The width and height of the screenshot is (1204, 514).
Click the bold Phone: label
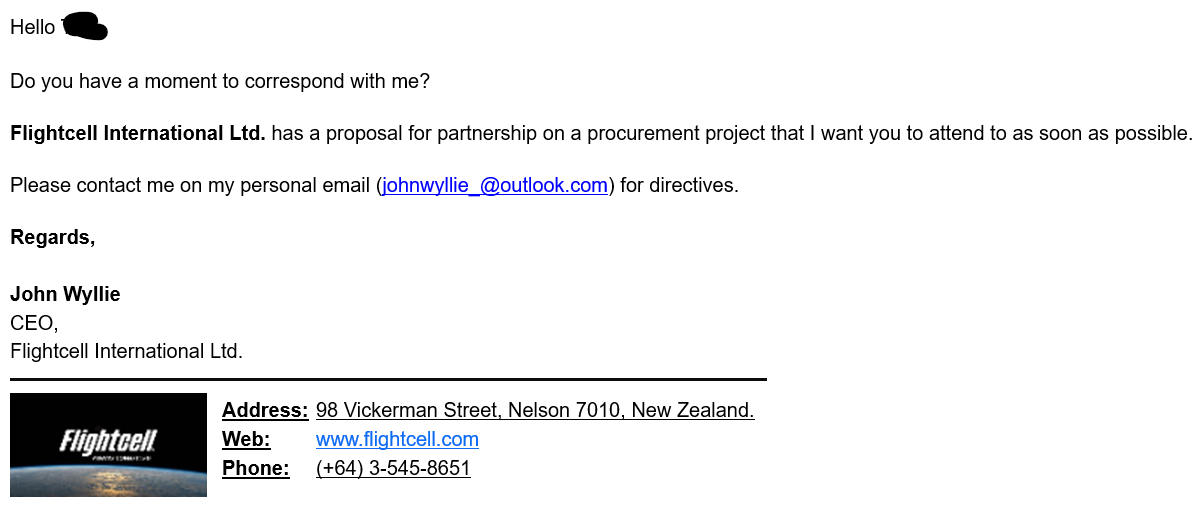pos(256,469)
